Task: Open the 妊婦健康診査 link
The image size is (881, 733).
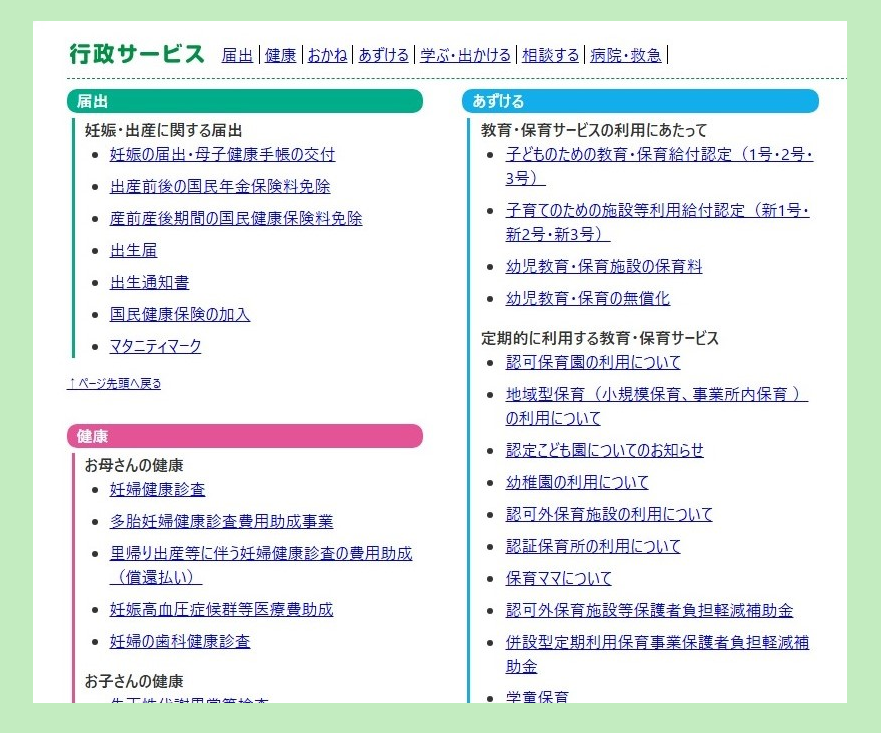Action: [x=157, y=489]
